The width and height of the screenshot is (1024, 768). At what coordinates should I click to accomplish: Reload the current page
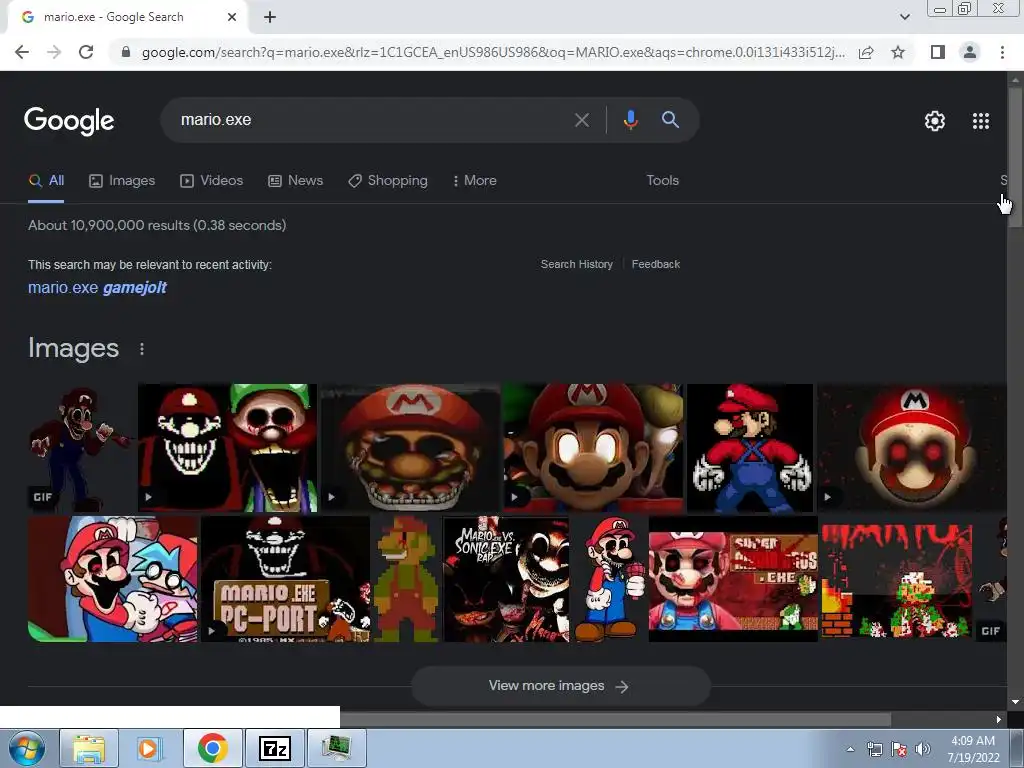(x=86, y=52)
